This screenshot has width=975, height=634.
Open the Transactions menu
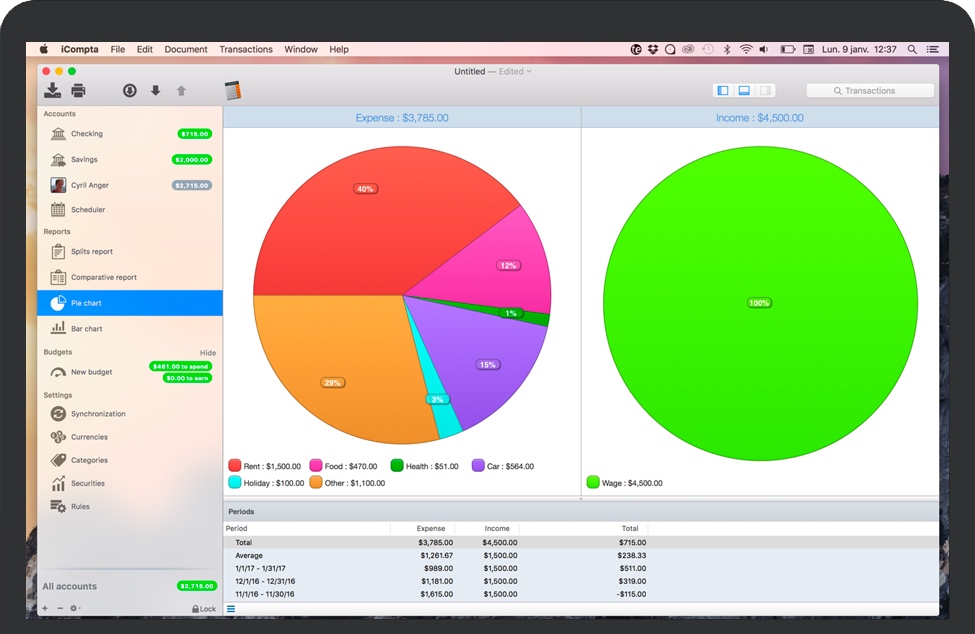246,49
